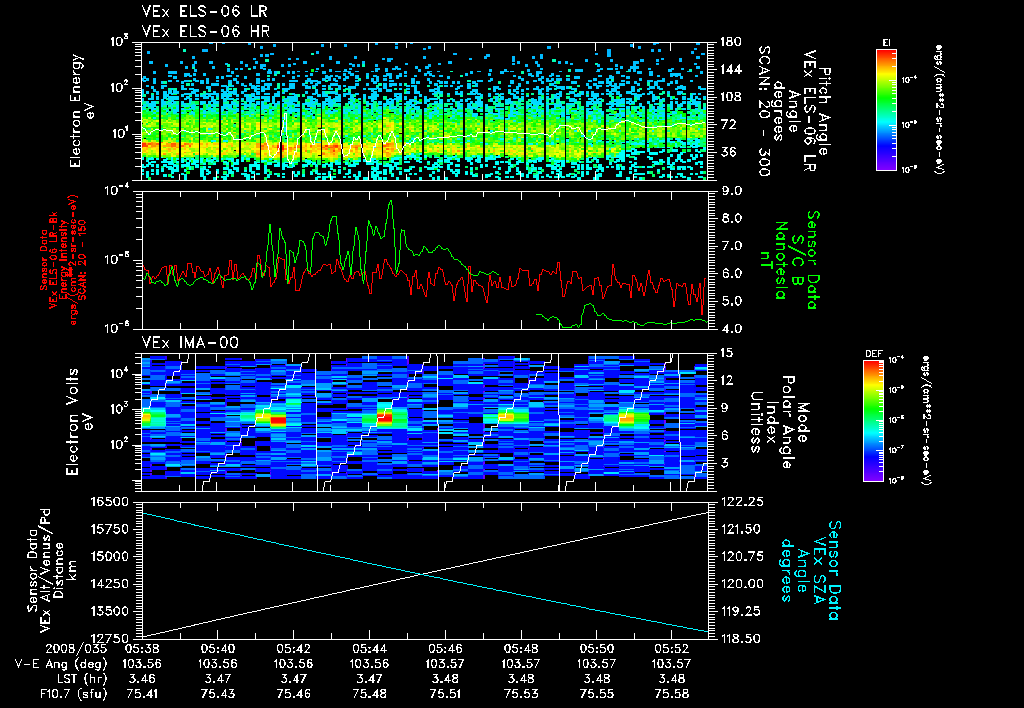
Task: Click the F10.7 value 75.46
Action: 293,694
